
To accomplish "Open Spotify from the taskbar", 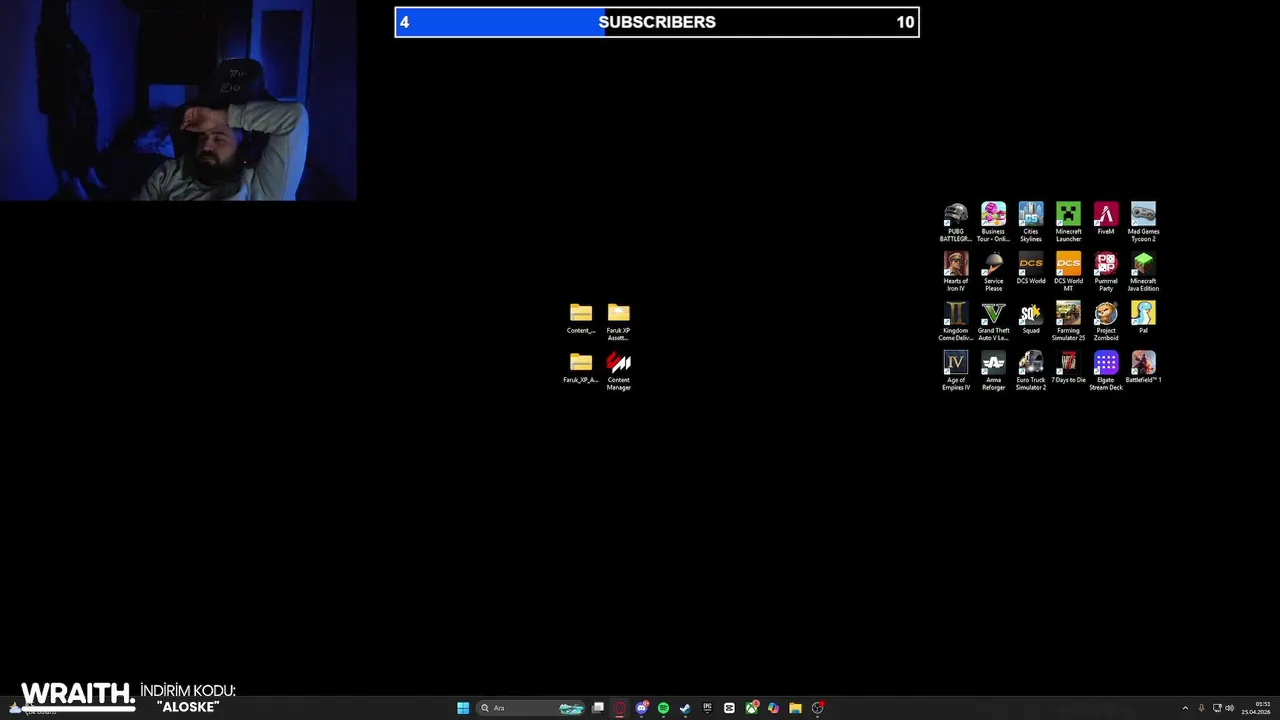I will (x=663, y=708).
